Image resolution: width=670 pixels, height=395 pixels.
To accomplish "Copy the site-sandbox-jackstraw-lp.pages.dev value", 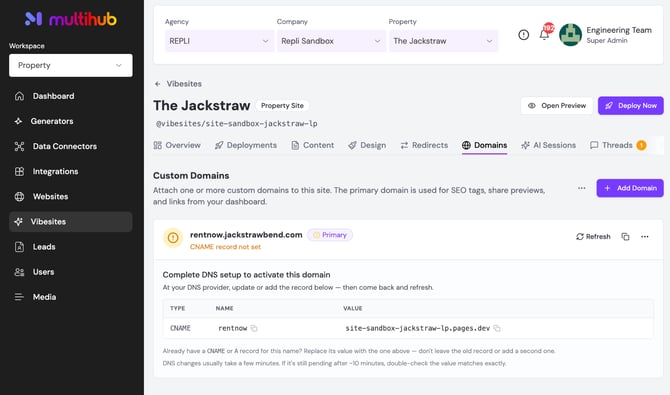I will 497,328.
